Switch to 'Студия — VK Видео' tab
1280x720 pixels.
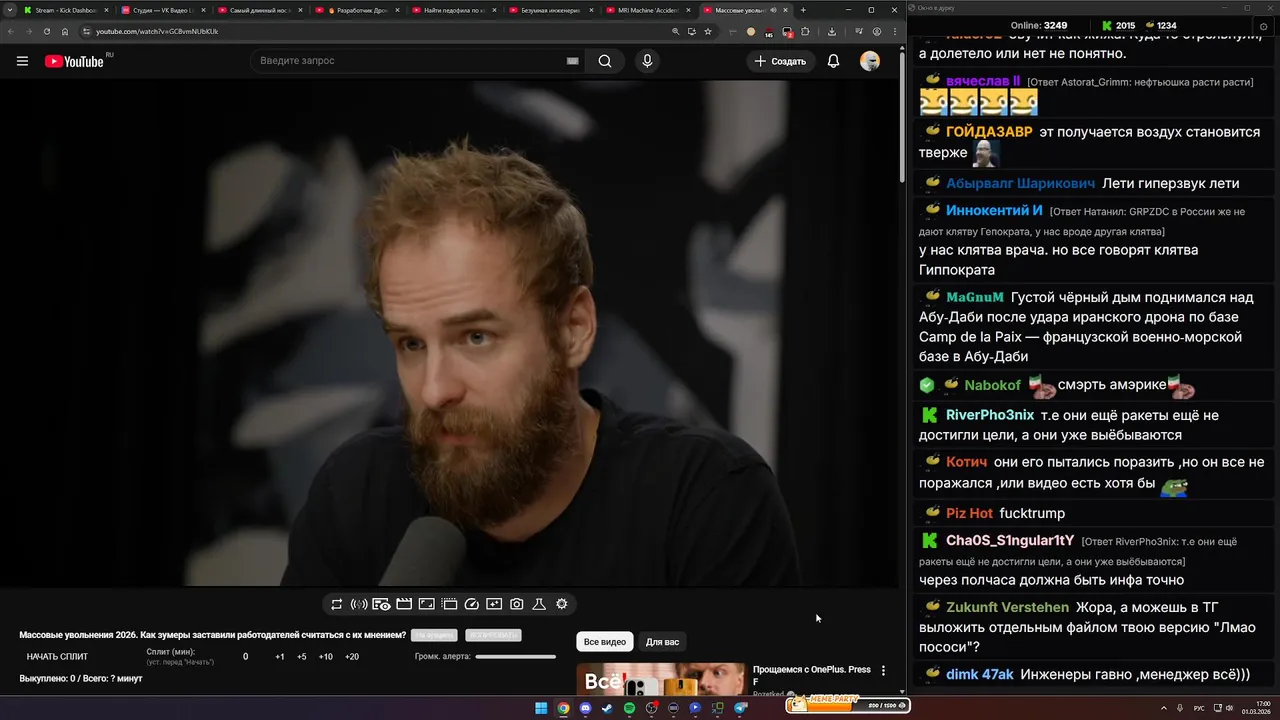162,10
